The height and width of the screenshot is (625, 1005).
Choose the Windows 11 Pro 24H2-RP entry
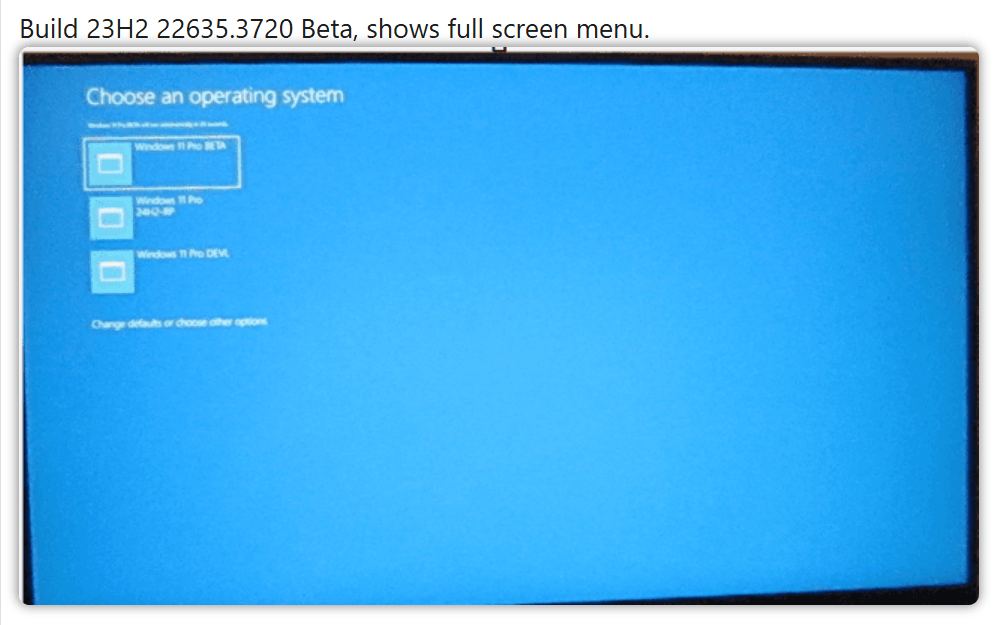coord(148,217)
